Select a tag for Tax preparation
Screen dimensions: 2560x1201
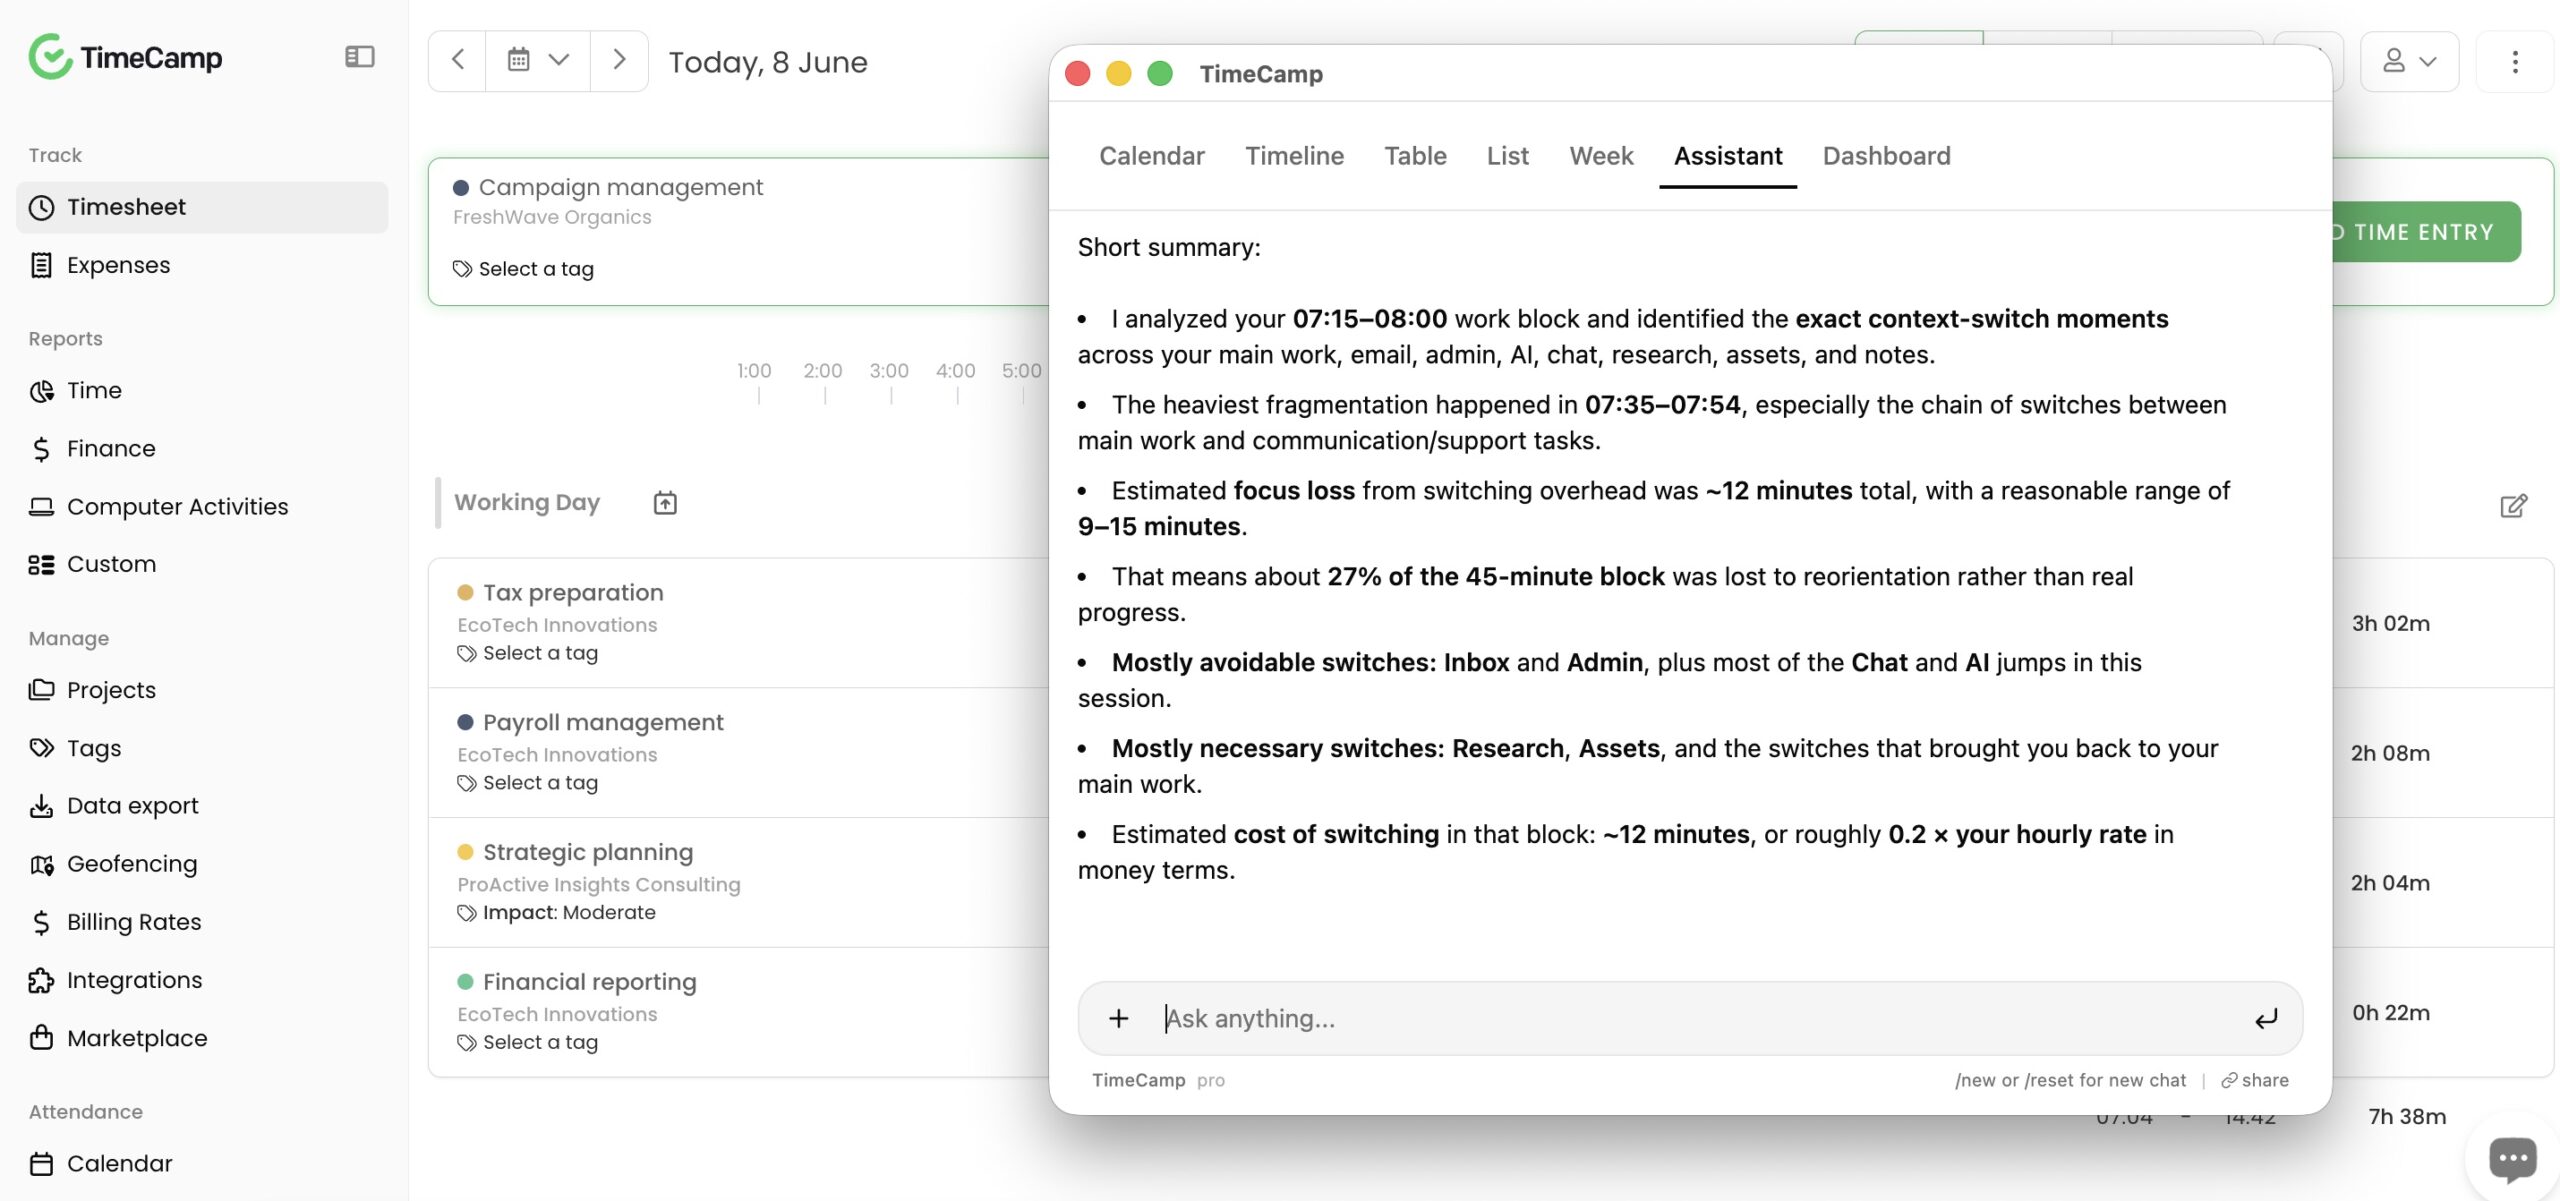[x=528, y=653]
